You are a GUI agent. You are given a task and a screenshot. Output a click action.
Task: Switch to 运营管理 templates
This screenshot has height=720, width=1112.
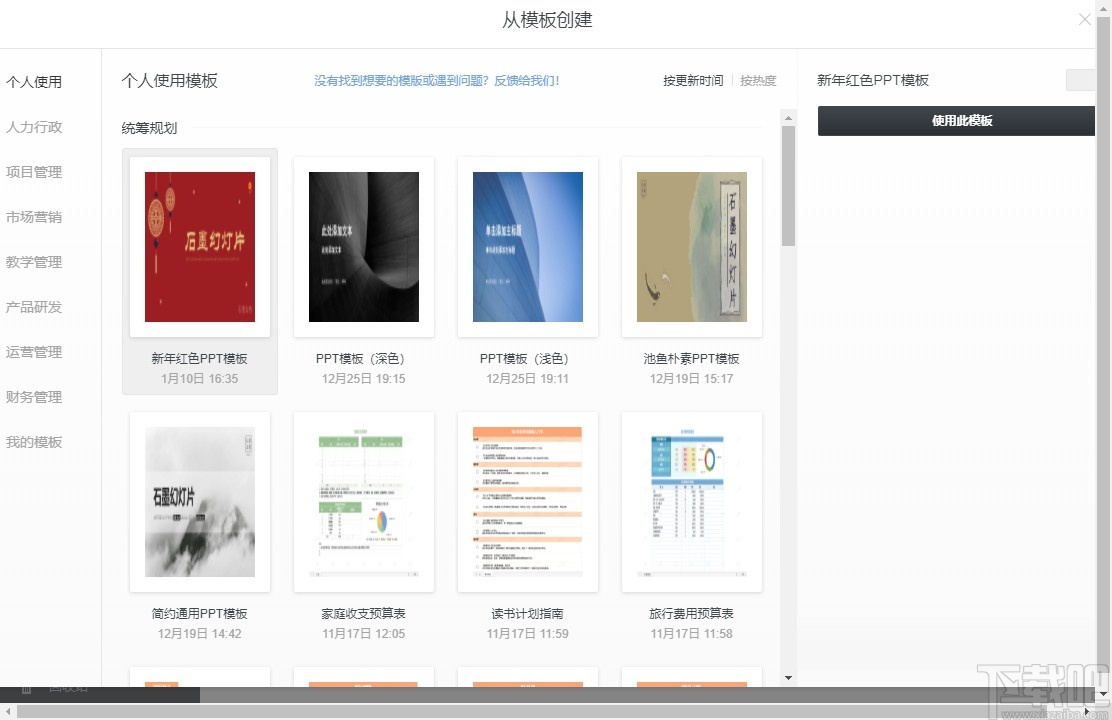coord(34,353)
